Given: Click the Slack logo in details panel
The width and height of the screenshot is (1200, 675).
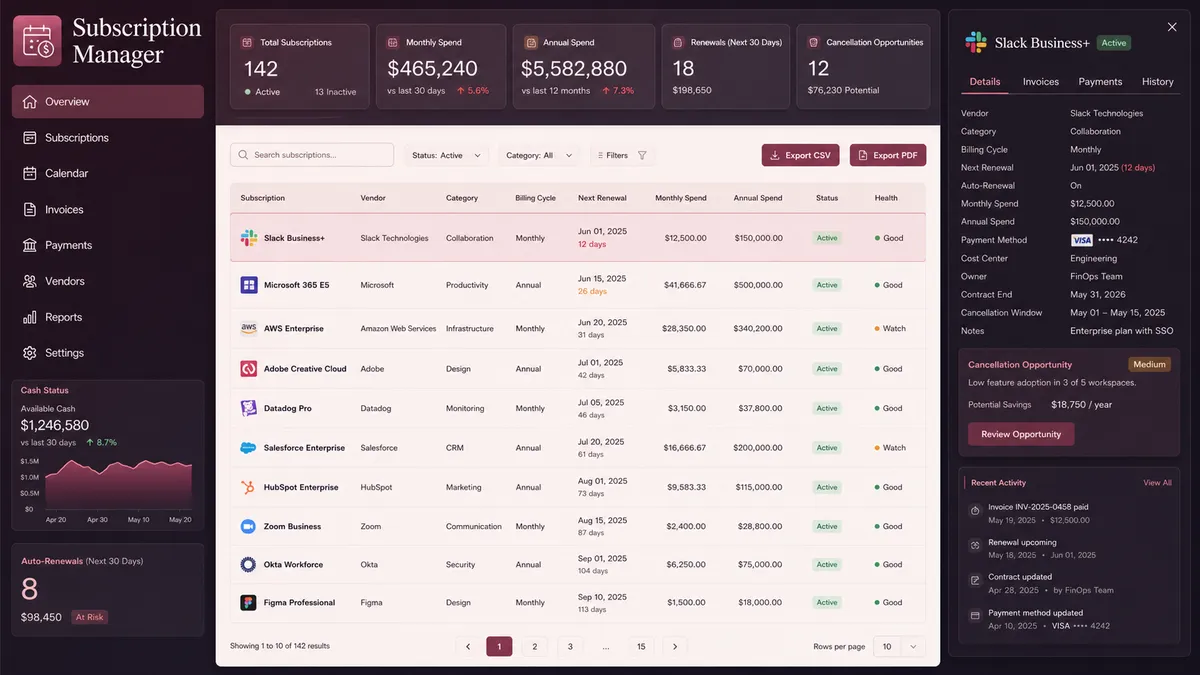Looking at the screenshot, I should tap(976, 42).
